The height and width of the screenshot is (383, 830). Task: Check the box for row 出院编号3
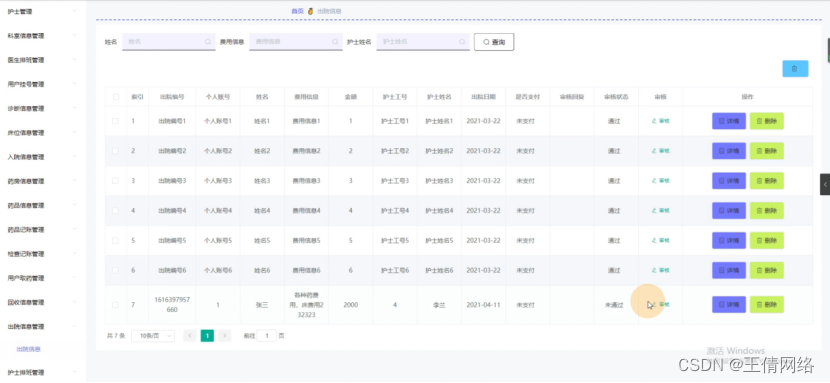pos(115,181)
